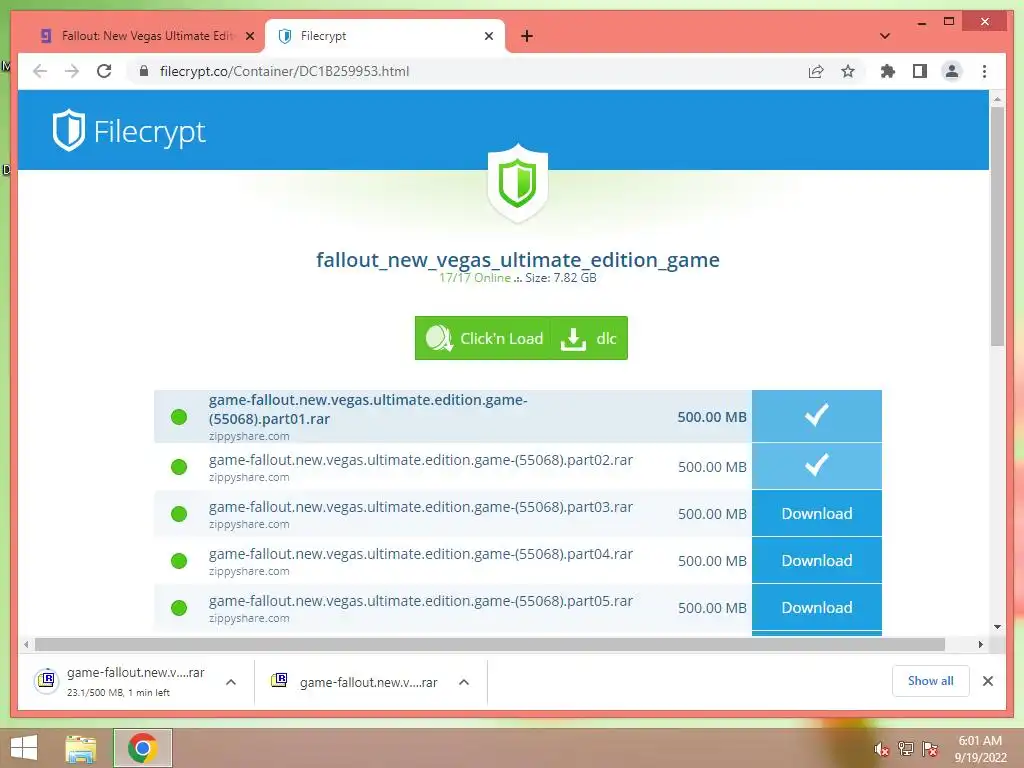Click Download for part04.rar
This screenshot has height=768, width=1024.
coord(816,560)
